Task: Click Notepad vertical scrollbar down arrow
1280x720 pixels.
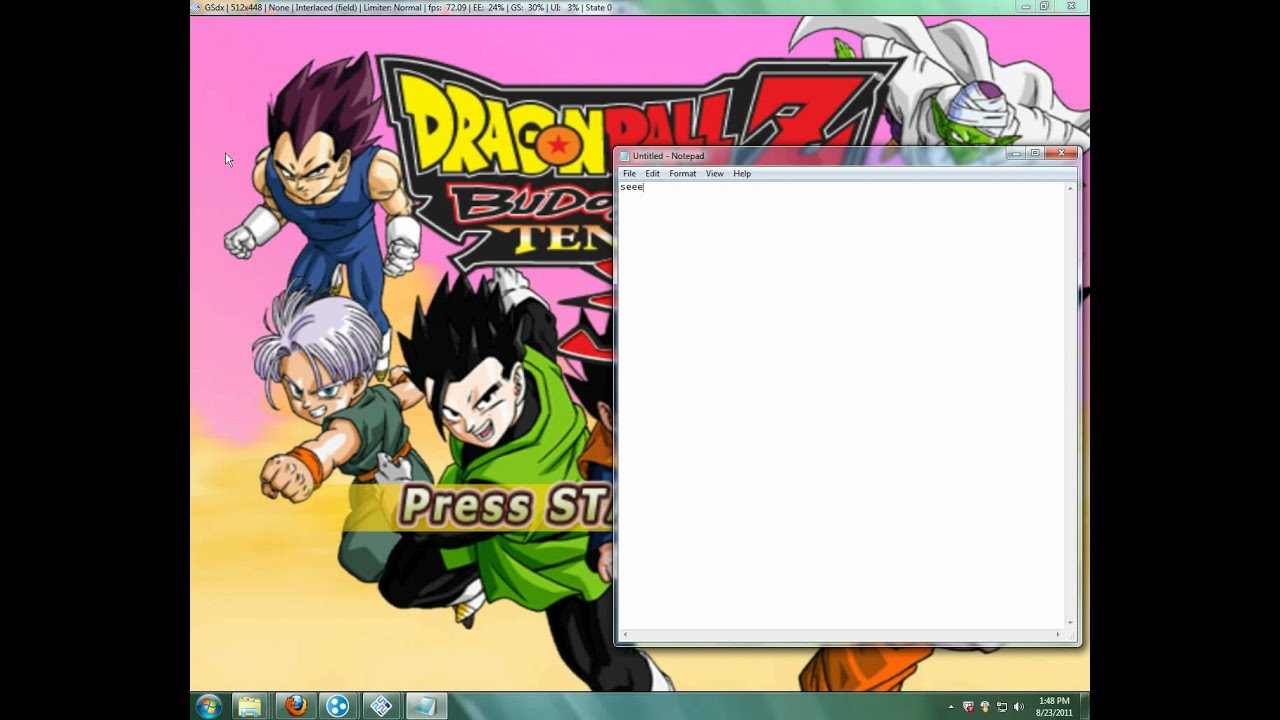Action: click(1071, 622)
